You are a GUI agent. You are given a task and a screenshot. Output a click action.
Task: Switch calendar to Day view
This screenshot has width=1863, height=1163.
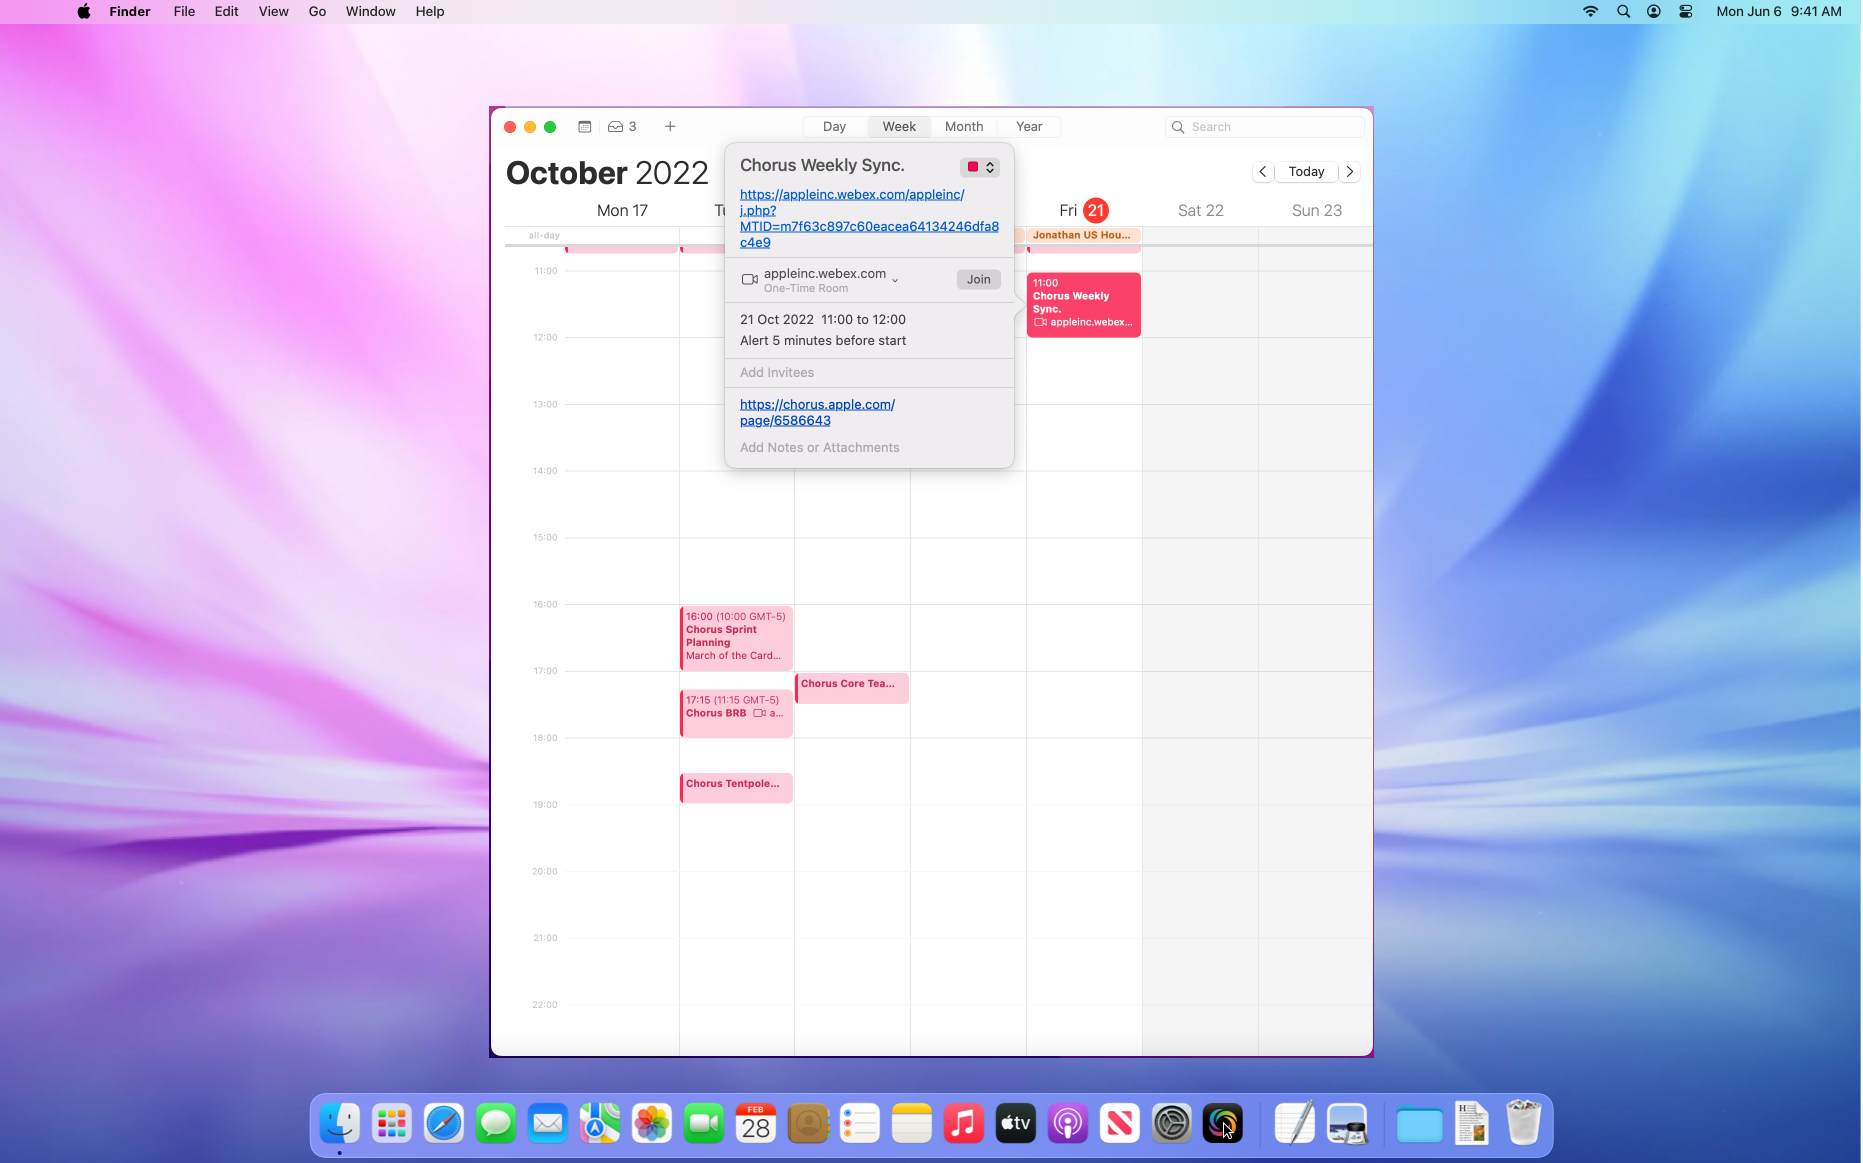834,127
